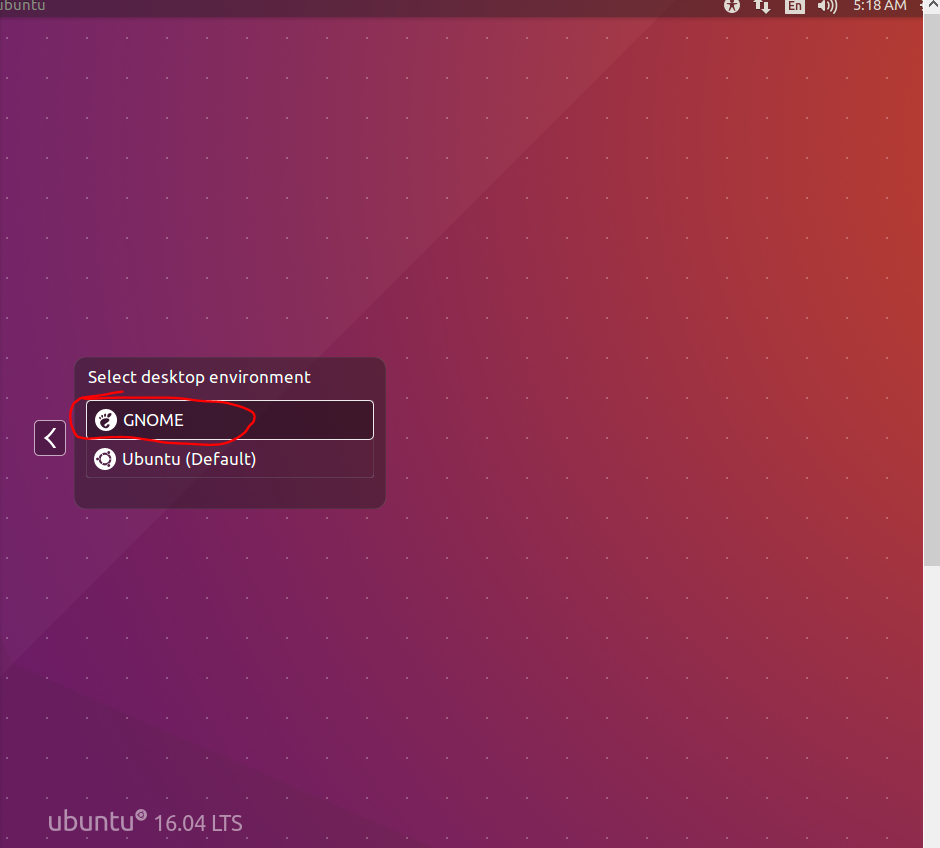The height and width of the screenshot is (848, 940).
Task: Select the Ubuntu (Default) session option
Action: 230,459
